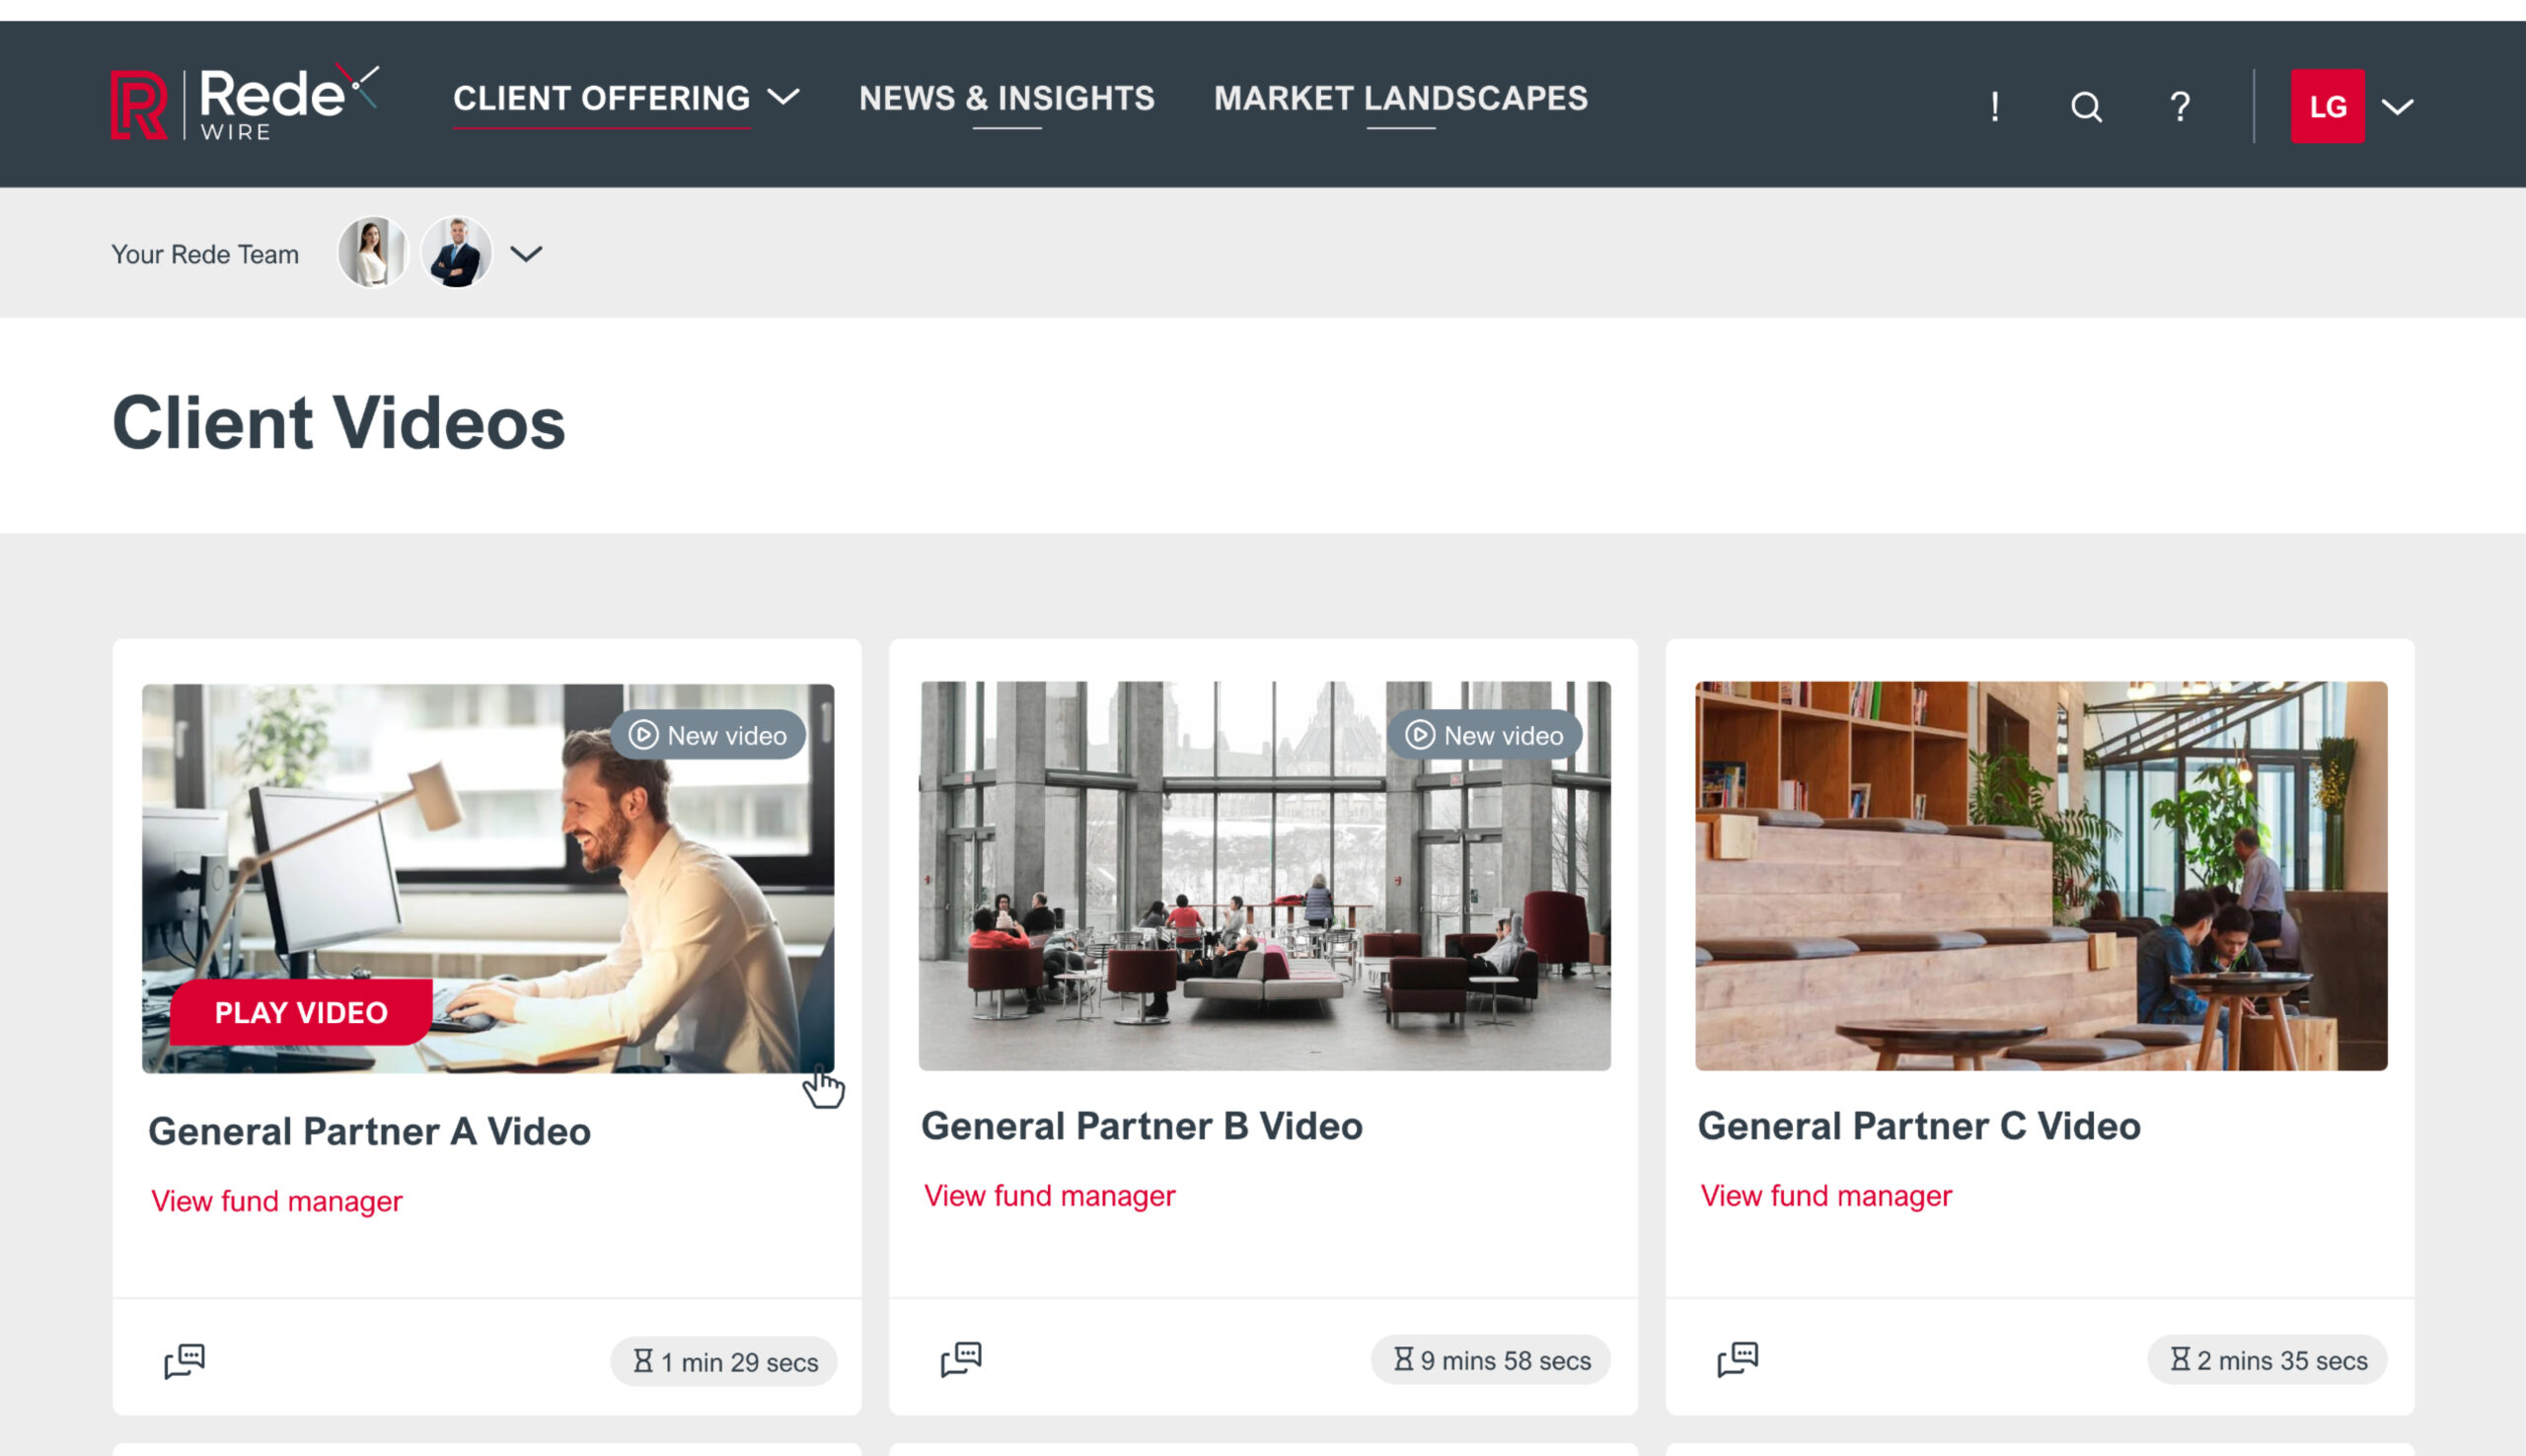This screenshot has height=1456, width=2526.
Task: View fund manager for General Partner C
Action: point(1826,1195)
